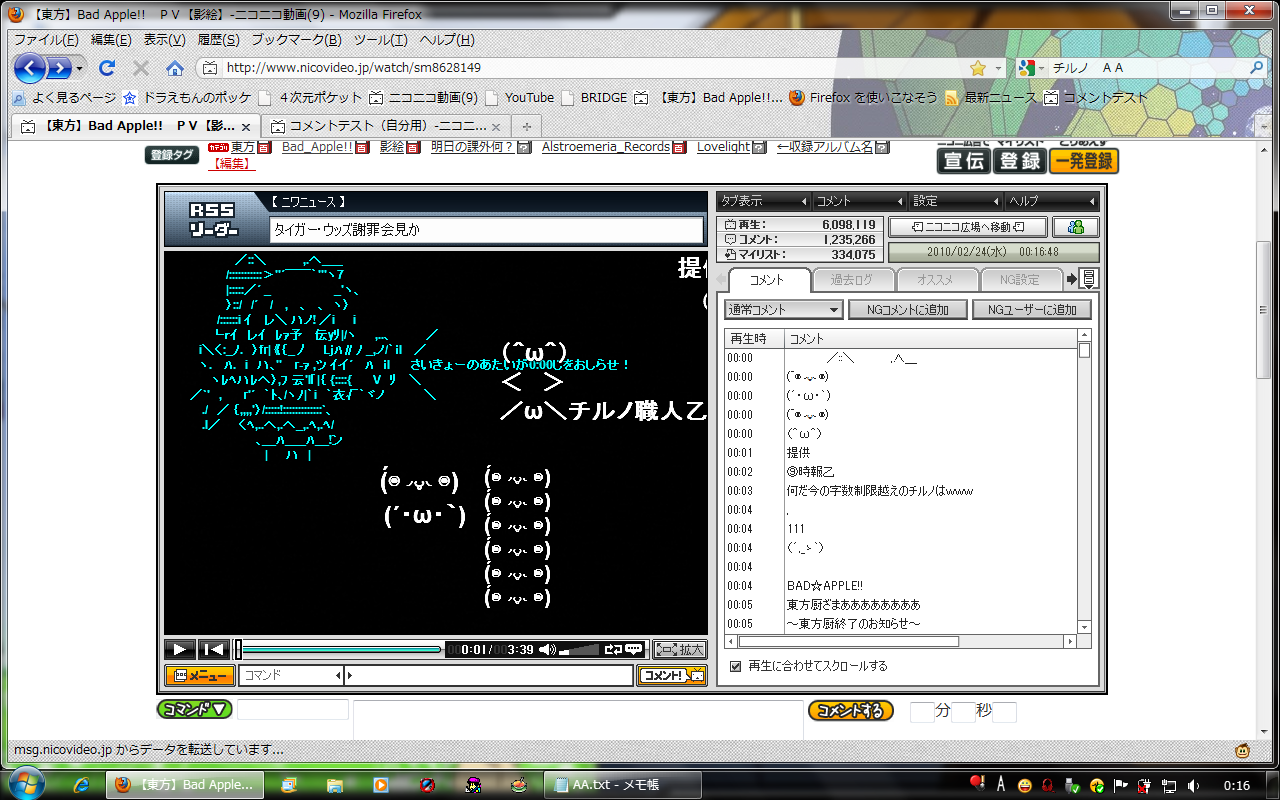
Task: Click the orange コメントする button
Action: click(x=850, y=711)
